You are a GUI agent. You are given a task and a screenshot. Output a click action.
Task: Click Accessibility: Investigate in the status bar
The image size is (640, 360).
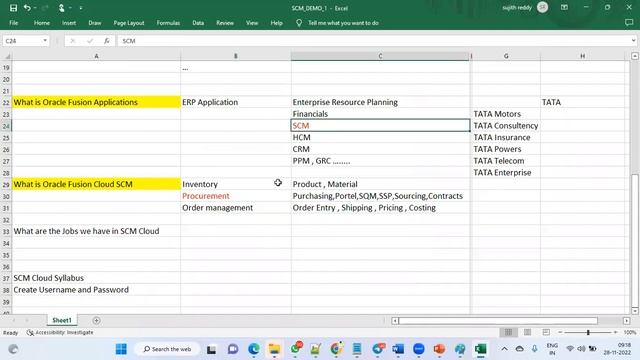60,333
